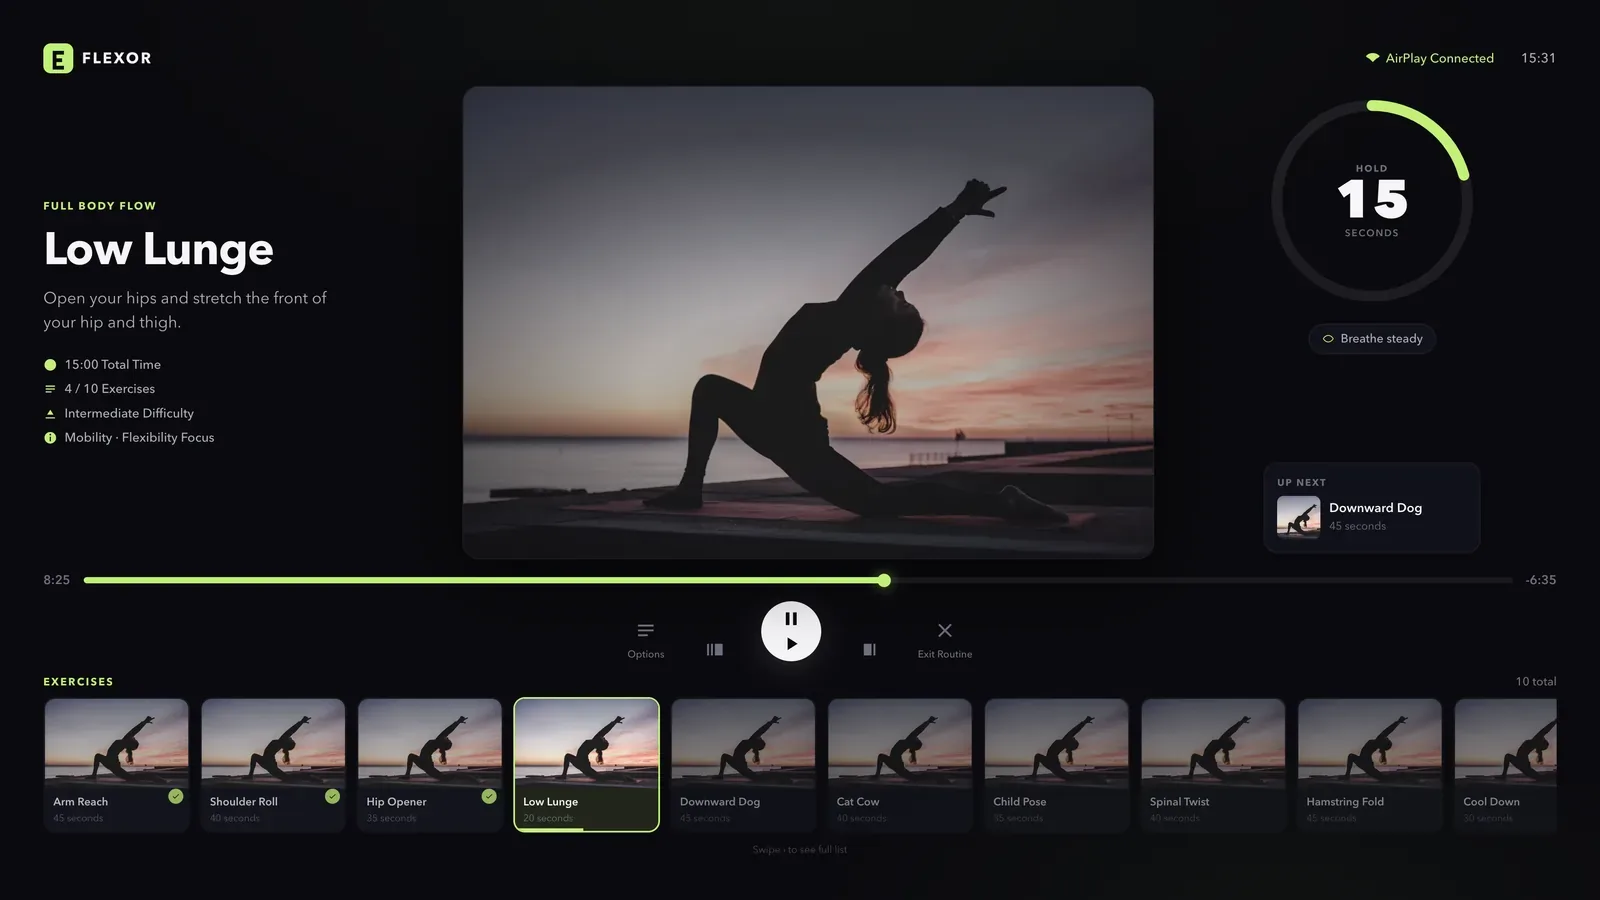Click the main Low Lunge video
1600x900 pixels.
(808, 322)
